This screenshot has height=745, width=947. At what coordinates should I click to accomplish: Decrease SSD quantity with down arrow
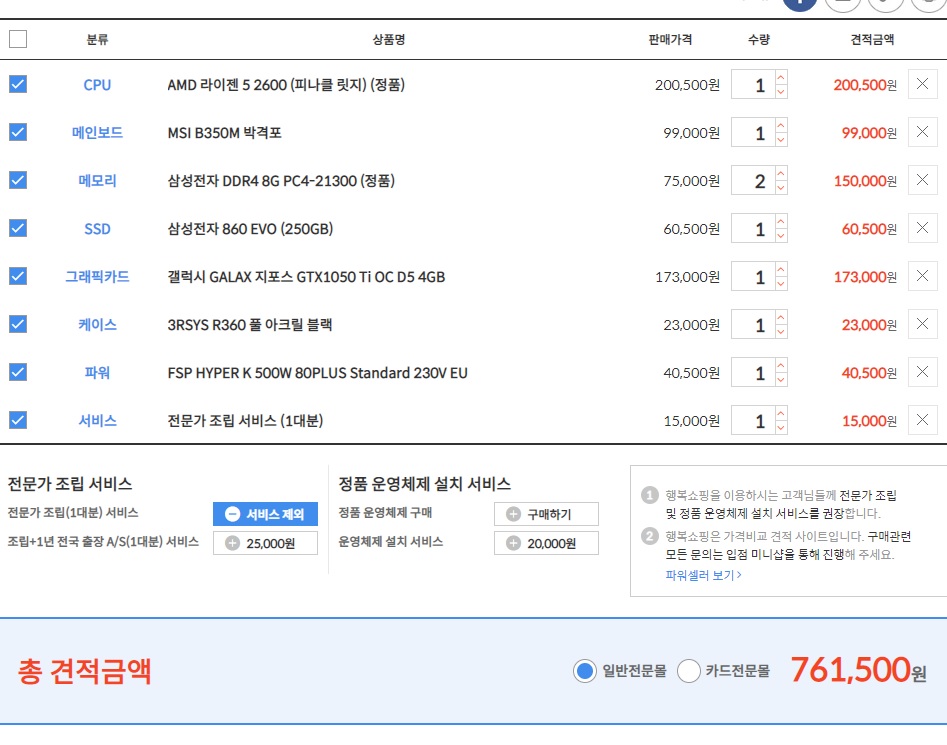coord(781,235)
